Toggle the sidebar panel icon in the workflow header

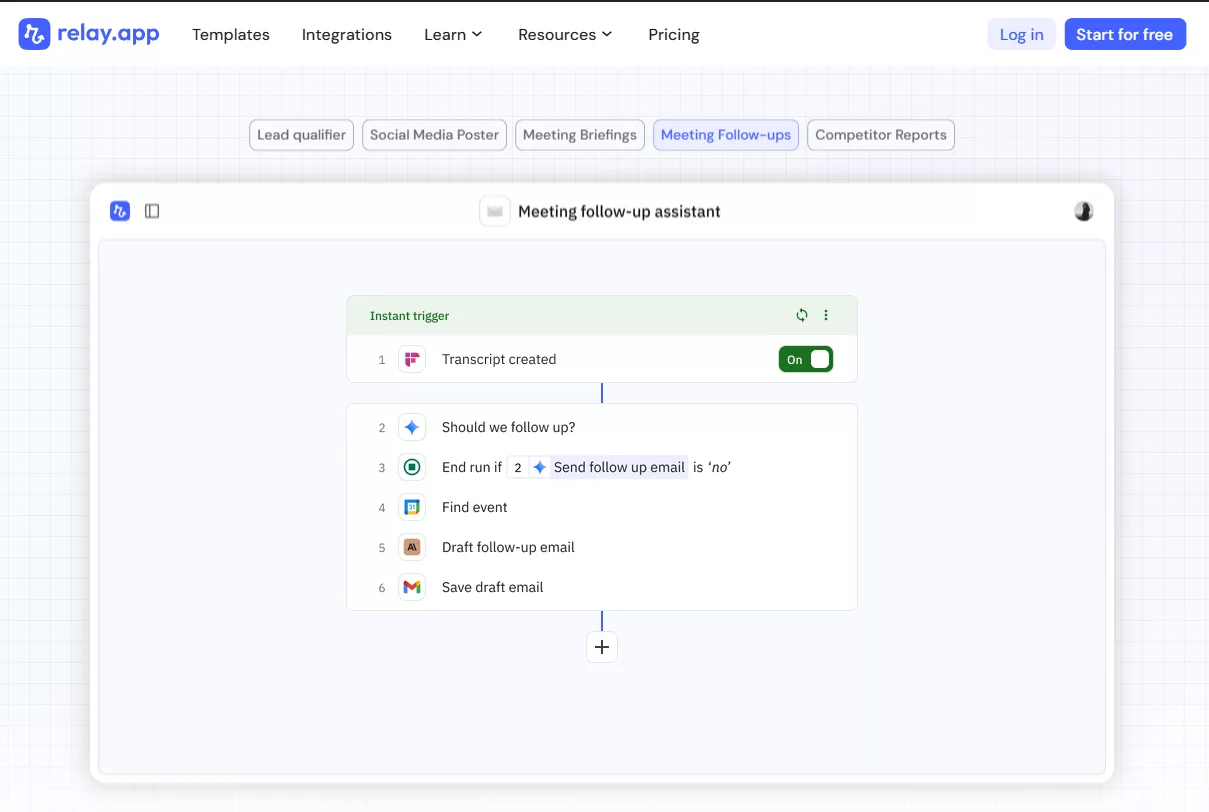(x=151, y=211)
